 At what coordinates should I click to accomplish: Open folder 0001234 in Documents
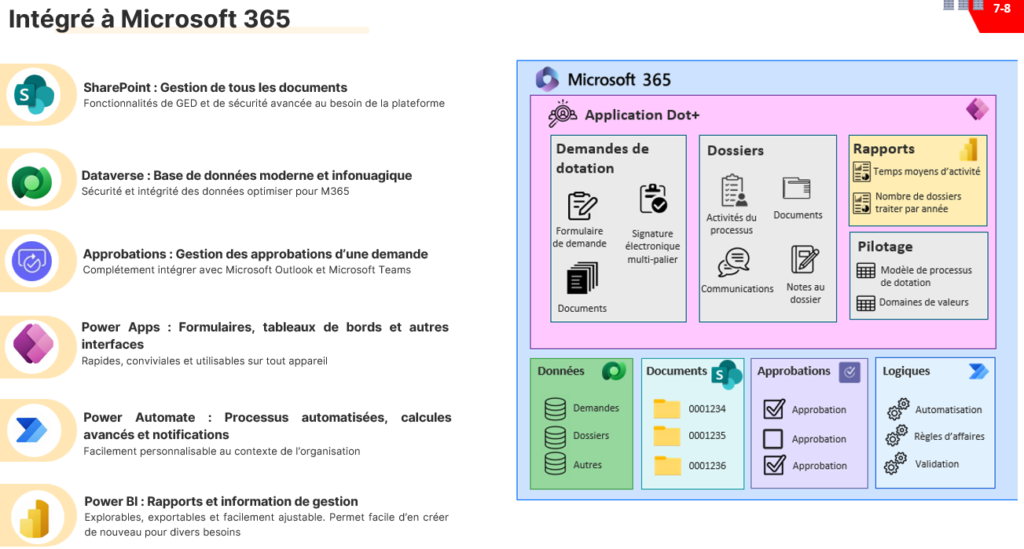[x=666, y=408]
